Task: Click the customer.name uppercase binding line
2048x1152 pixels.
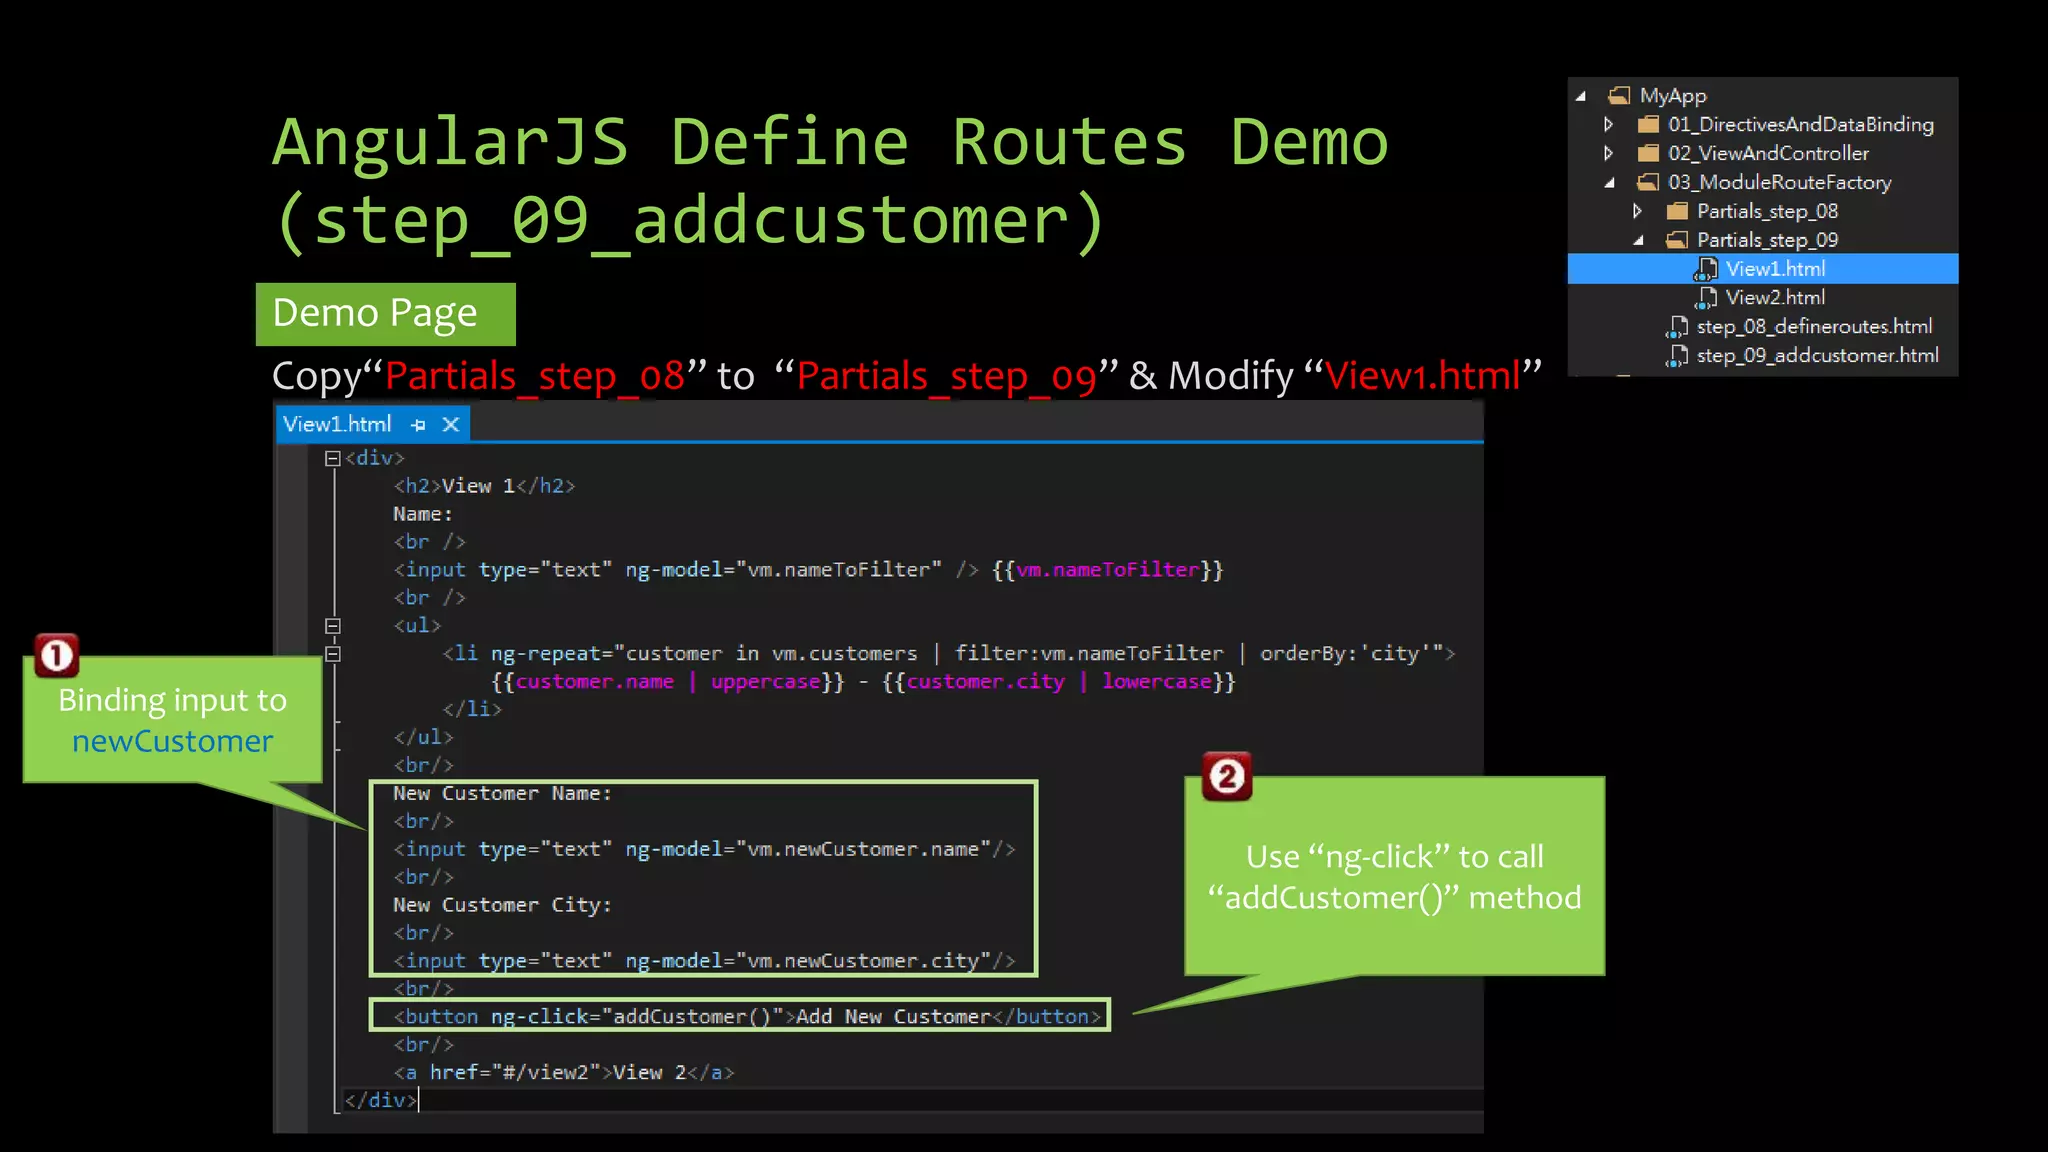Action: [863, 682]
